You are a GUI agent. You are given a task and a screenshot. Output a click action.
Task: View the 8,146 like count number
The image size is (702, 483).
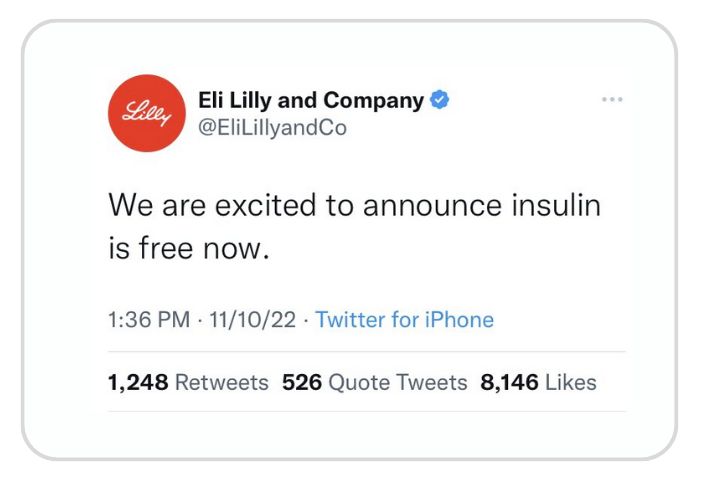(x=509, y=383)
